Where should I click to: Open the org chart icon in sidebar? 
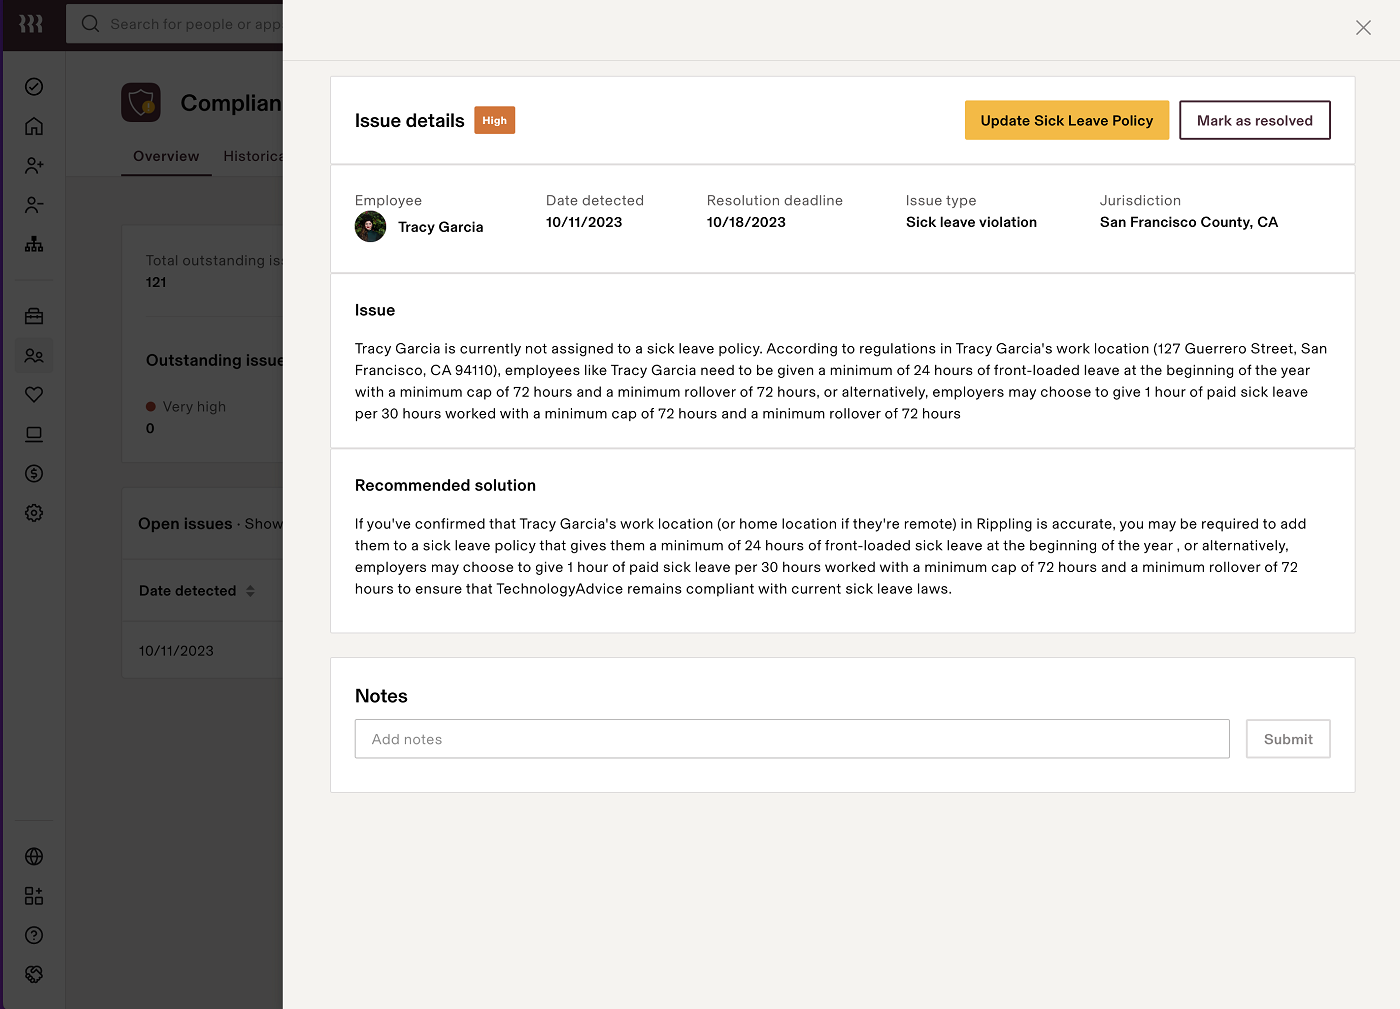click(34, 244)
